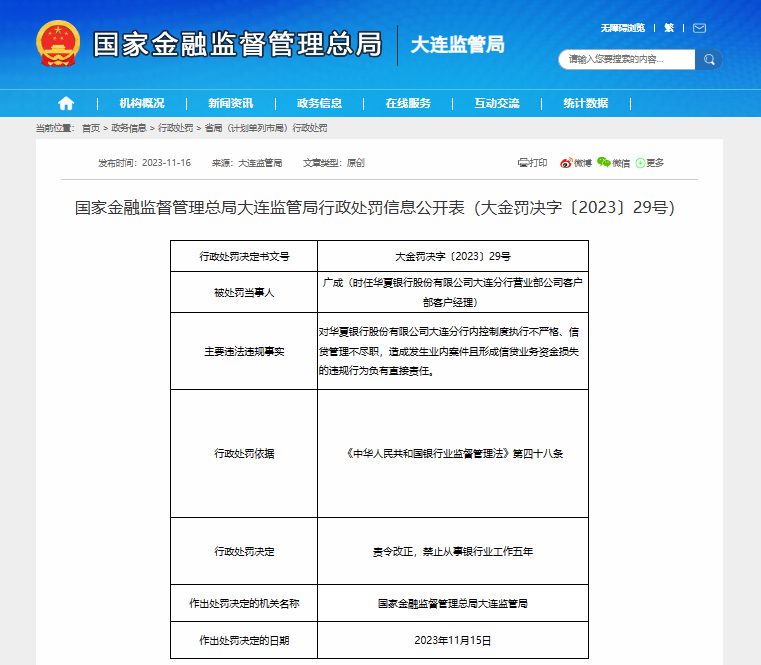761x665 pixels.
Task: Go to 首页 in breadcrumb
Action: pyautogui.click(x=91, y=129)
